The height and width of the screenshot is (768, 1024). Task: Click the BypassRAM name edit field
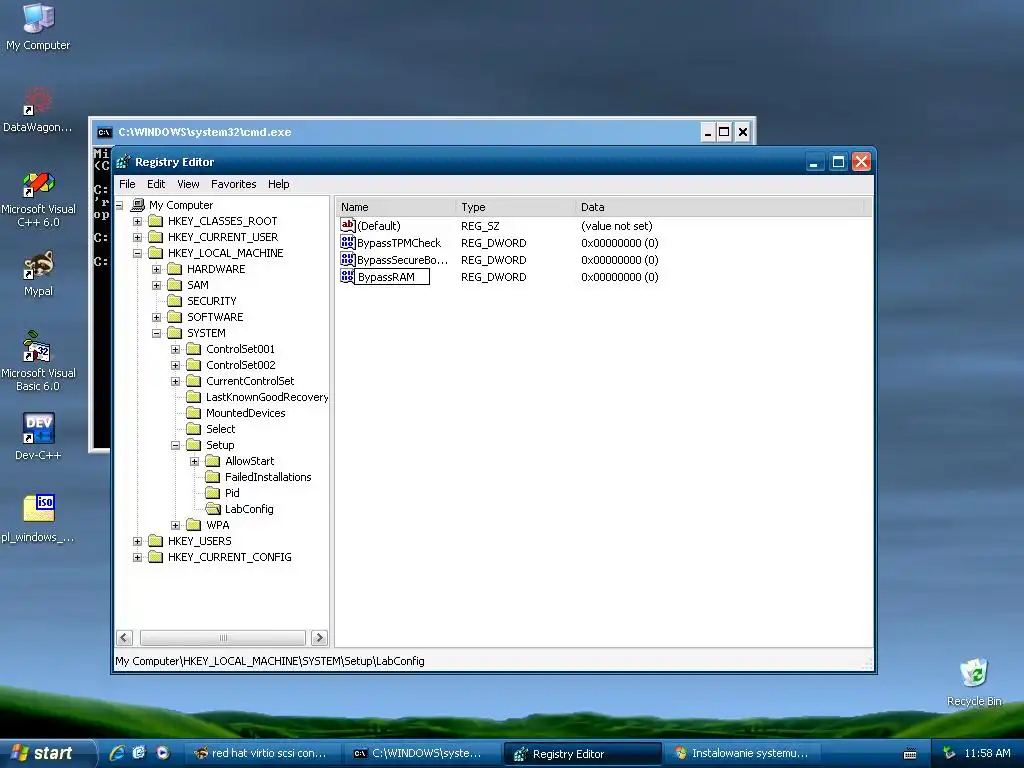[x=392, y=277]
